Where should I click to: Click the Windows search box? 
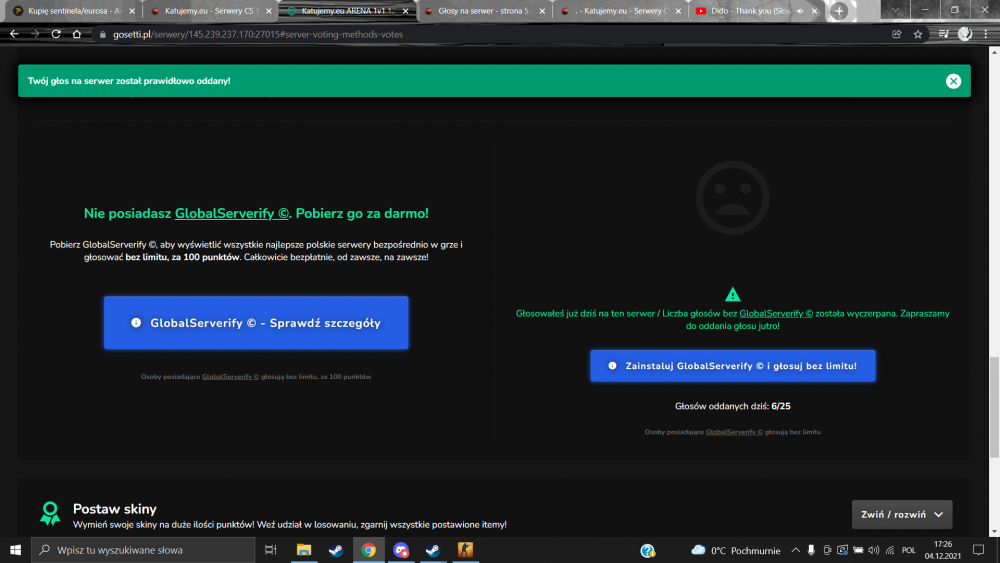tap(143, 550)
